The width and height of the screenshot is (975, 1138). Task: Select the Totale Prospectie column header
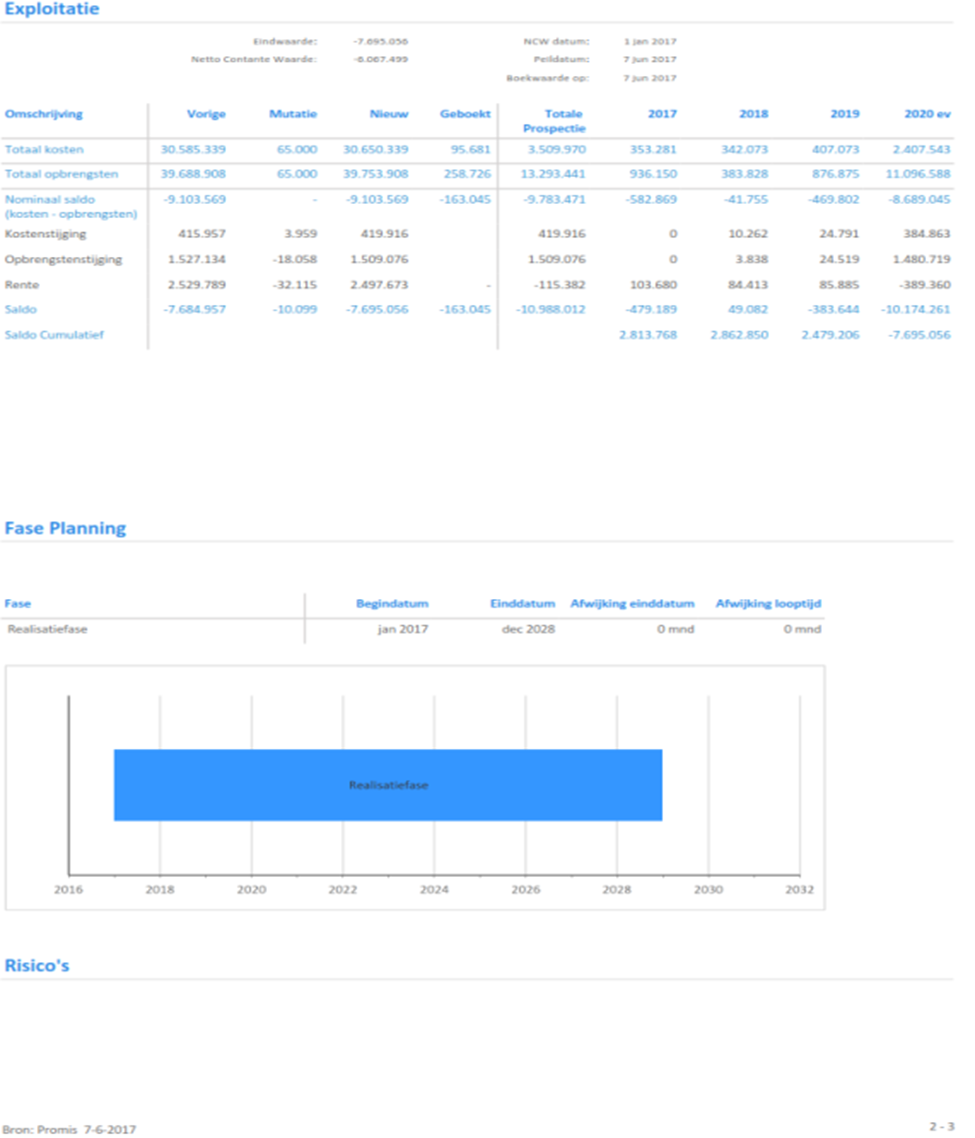pyautogui.click(x=555, y=121)
